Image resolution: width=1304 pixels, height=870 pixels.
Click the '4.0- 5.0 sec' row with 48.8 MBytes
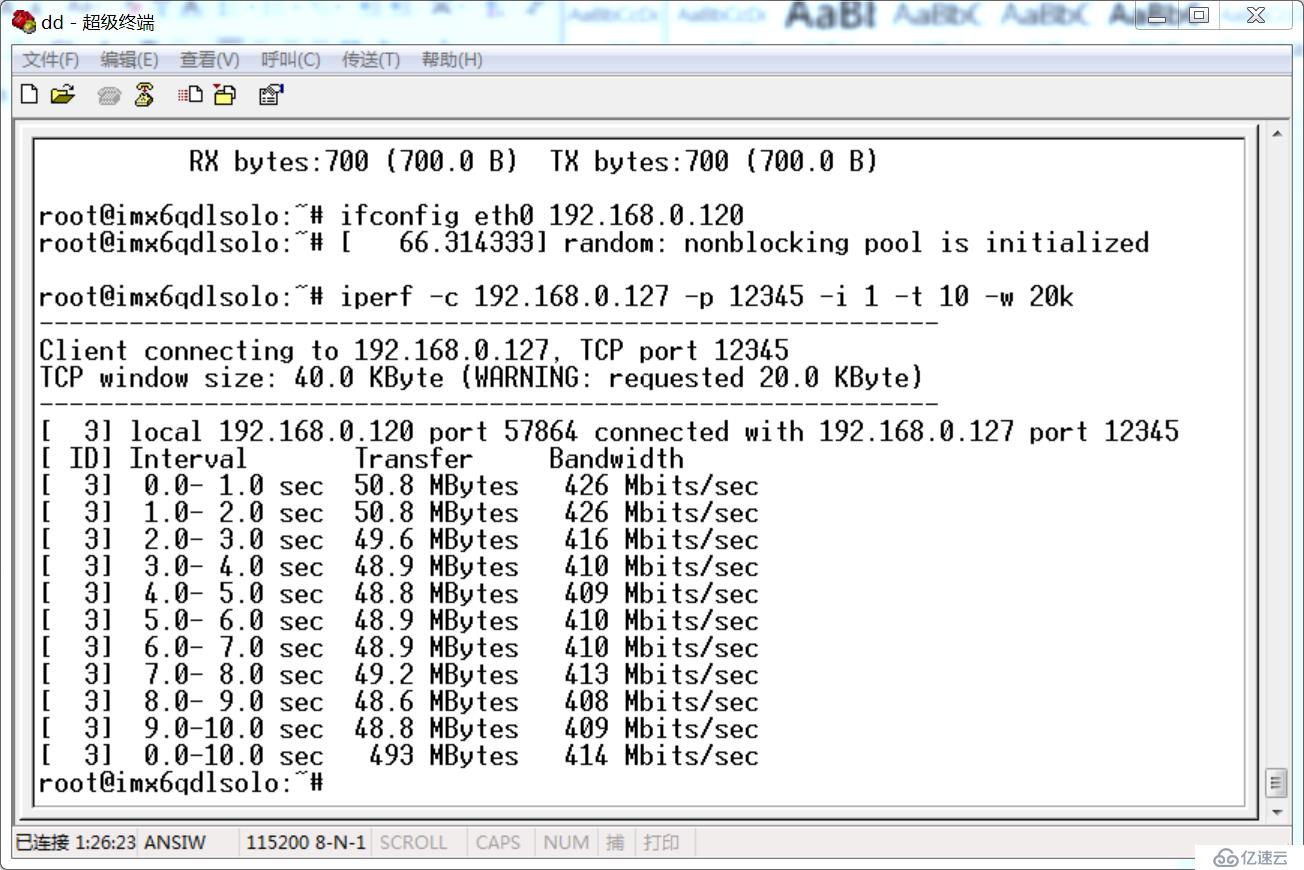[398, 594]
